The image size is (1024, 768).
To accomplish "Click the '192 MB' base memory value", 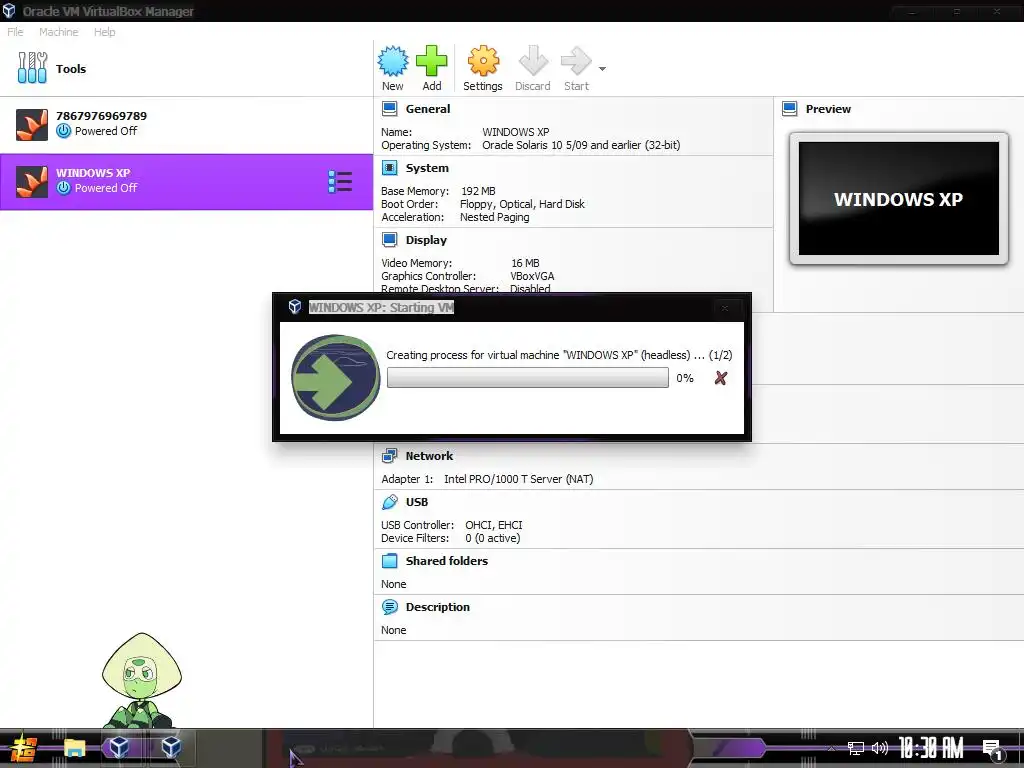I will pos(478,191).
